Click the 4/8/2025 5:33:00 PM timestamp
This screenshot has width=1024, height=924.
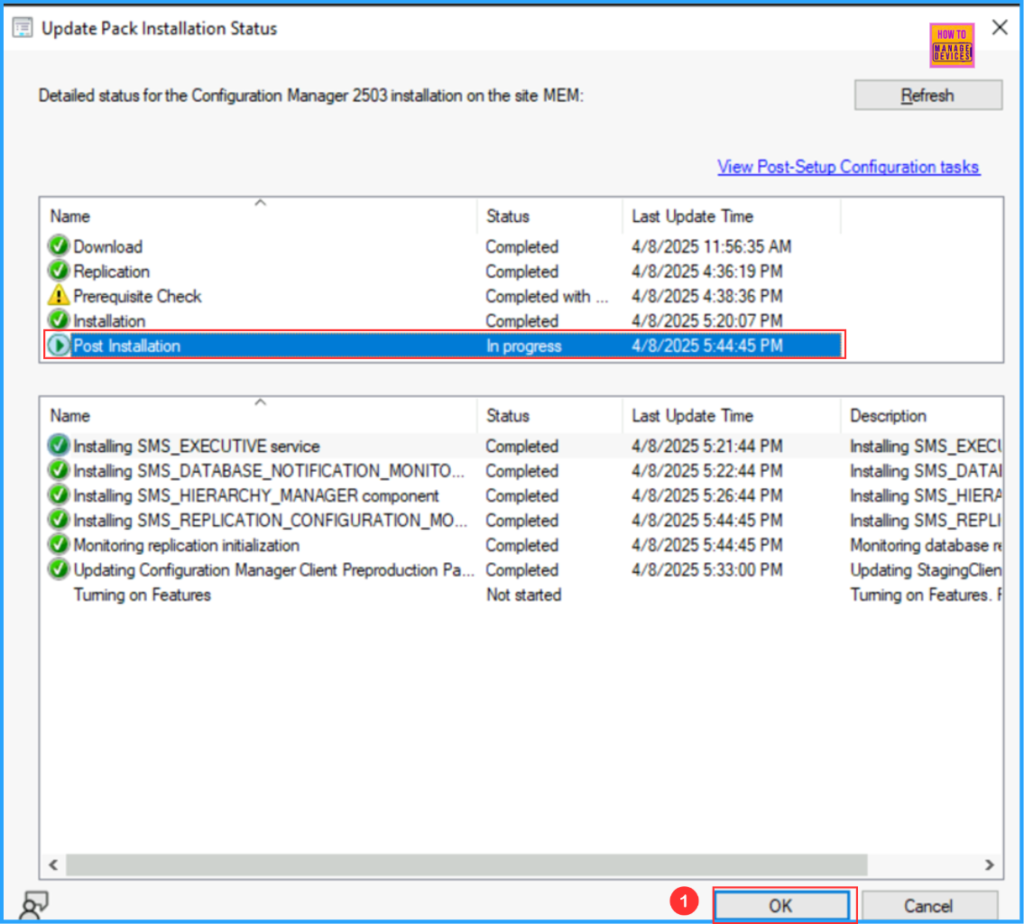tap(707, 570)
